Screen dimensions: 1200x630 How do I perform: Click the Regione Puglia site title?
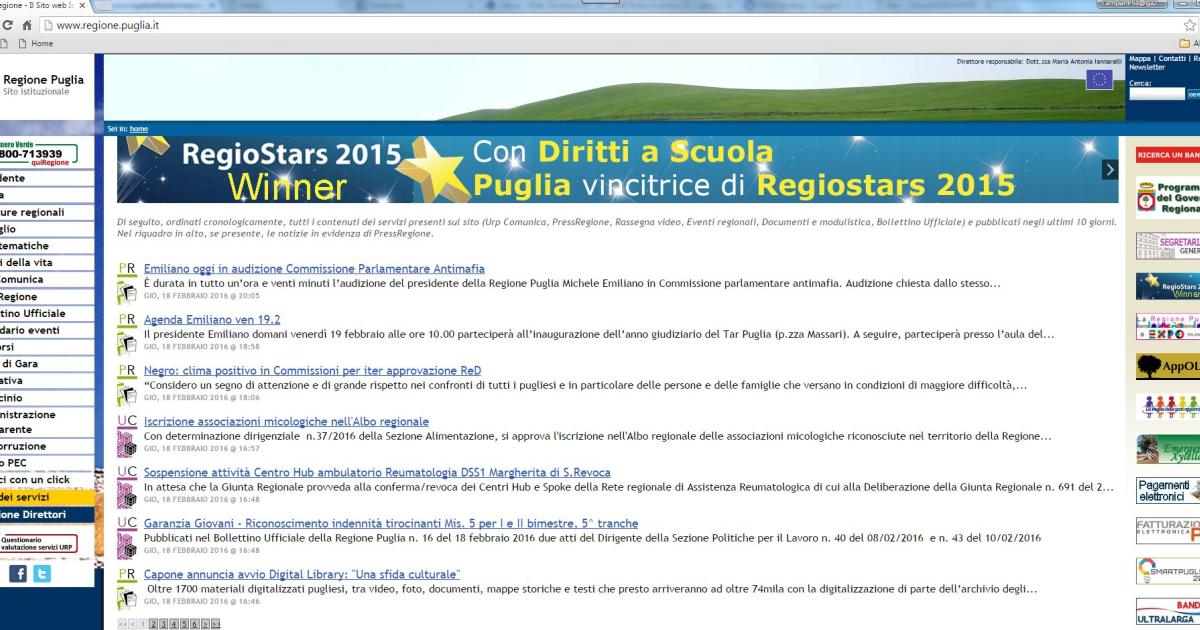coord(43,80)
